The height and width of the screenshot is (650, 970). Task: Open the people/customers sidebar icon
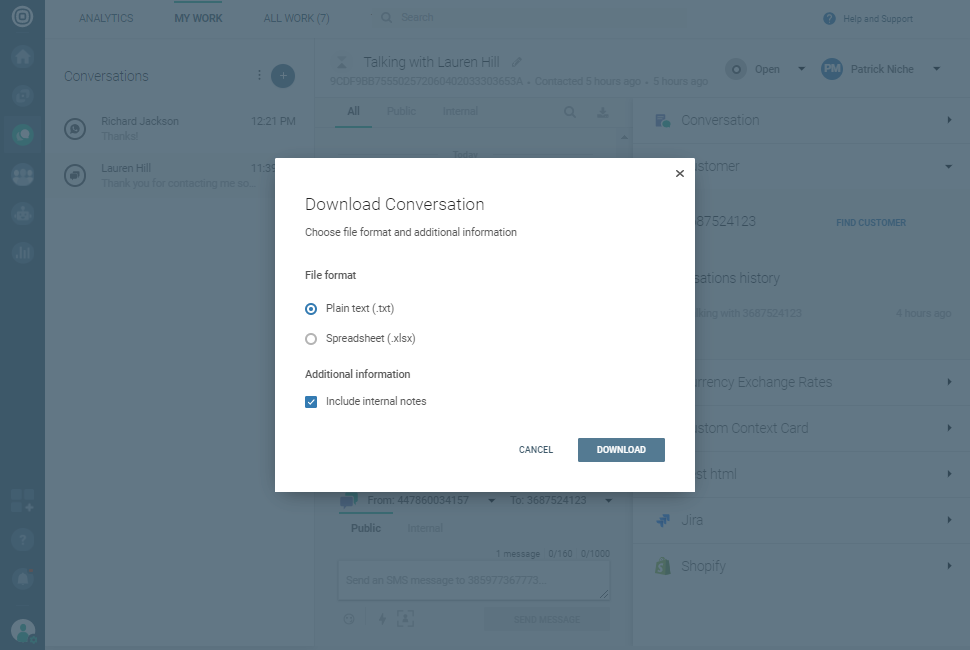pyautogui.click(x=22, y=175)
